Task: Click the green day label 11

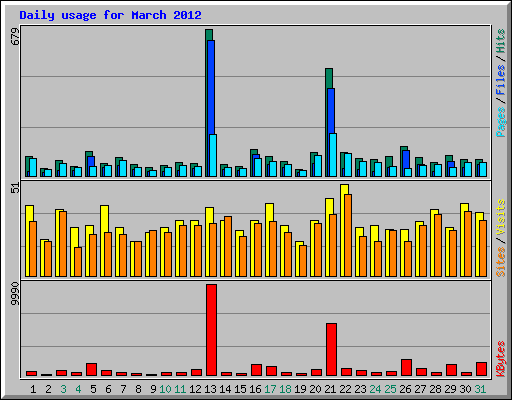Action: [180, 389]
